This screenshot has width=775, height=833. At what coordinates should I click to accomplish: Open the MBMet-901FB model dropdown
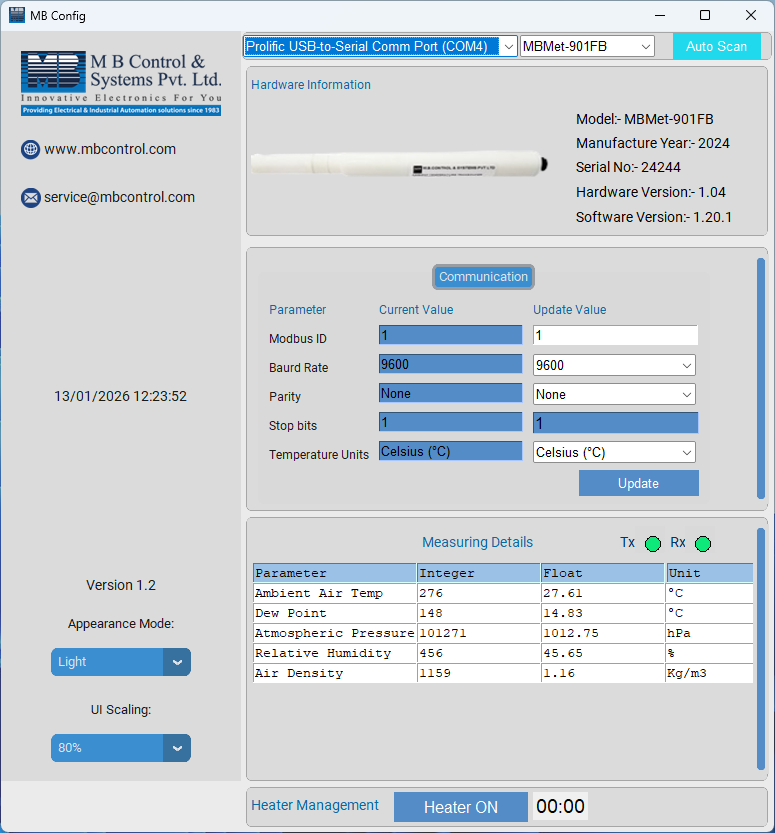coord(587,46)
